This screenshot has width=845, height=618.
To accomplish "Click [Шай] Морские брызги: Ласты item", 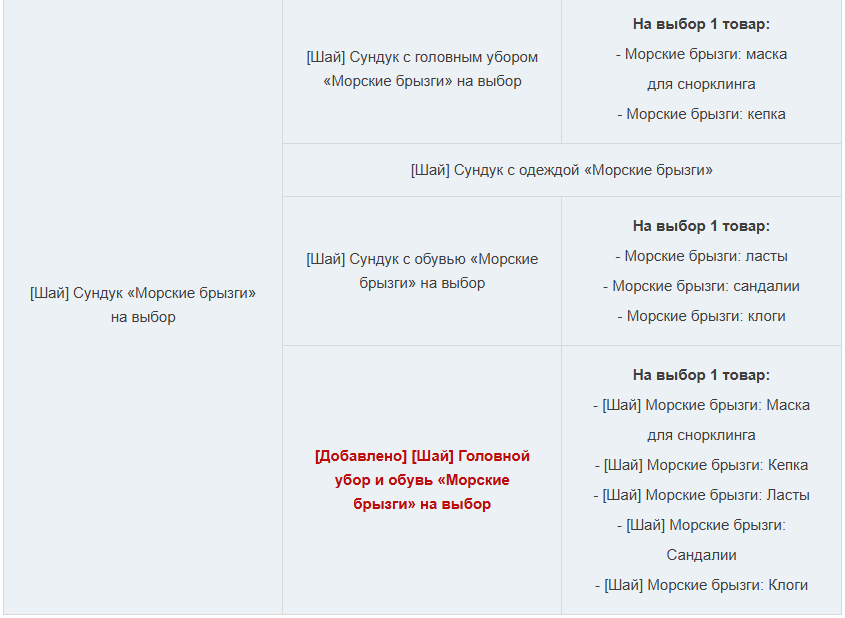I will (701, 495).
